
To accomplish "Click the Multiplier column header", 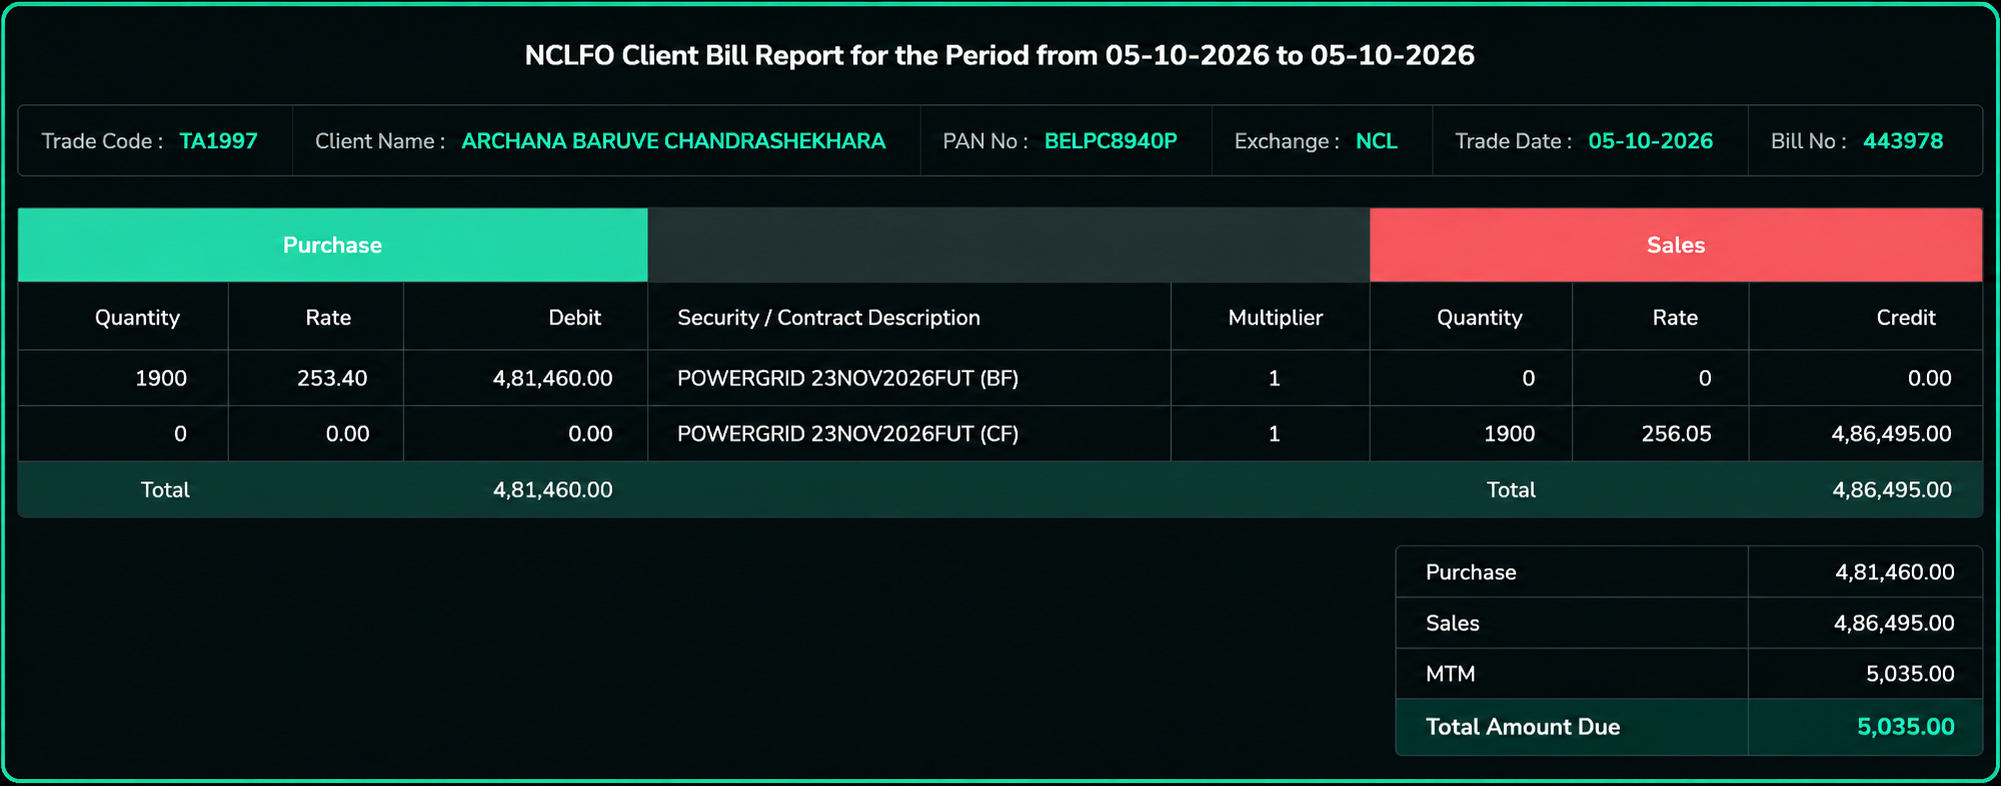I will coord(1275,317).
